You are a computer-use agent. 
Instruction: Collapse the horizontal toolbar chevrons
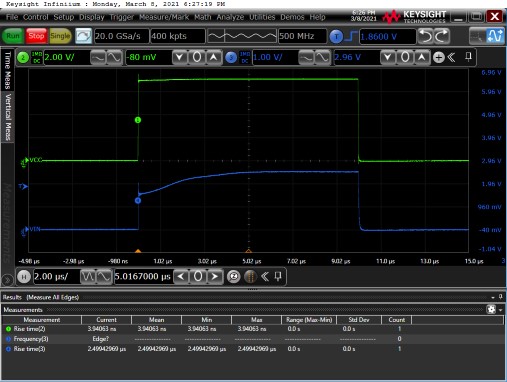click(x=265, y=277)
